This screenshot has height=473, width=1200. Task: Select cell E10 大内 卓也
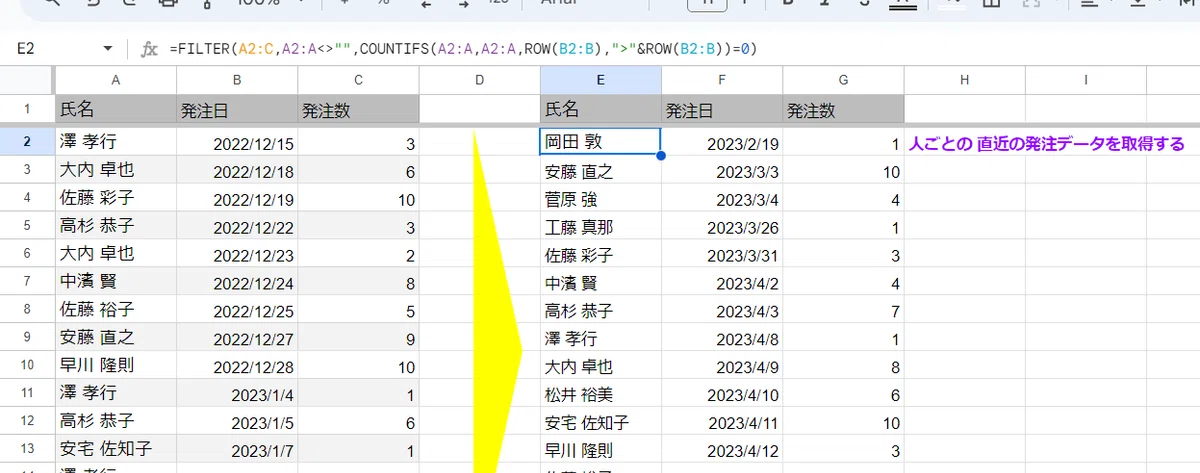pyautogui.click(x=600, y=365)
